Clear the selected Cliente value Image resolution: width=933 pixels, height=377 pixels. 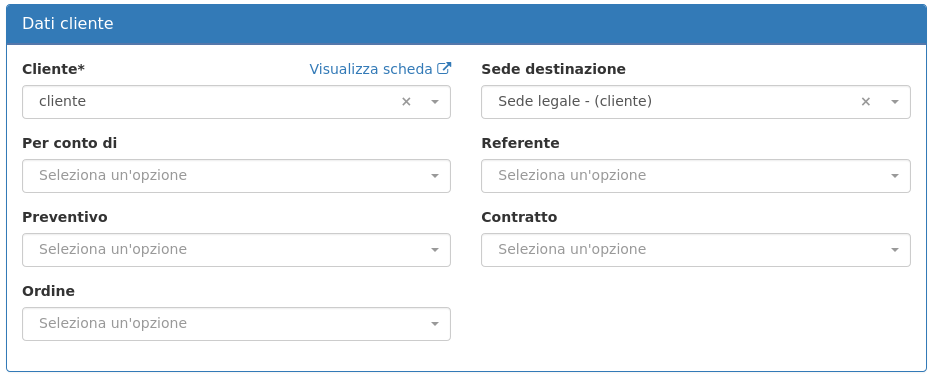406,102
